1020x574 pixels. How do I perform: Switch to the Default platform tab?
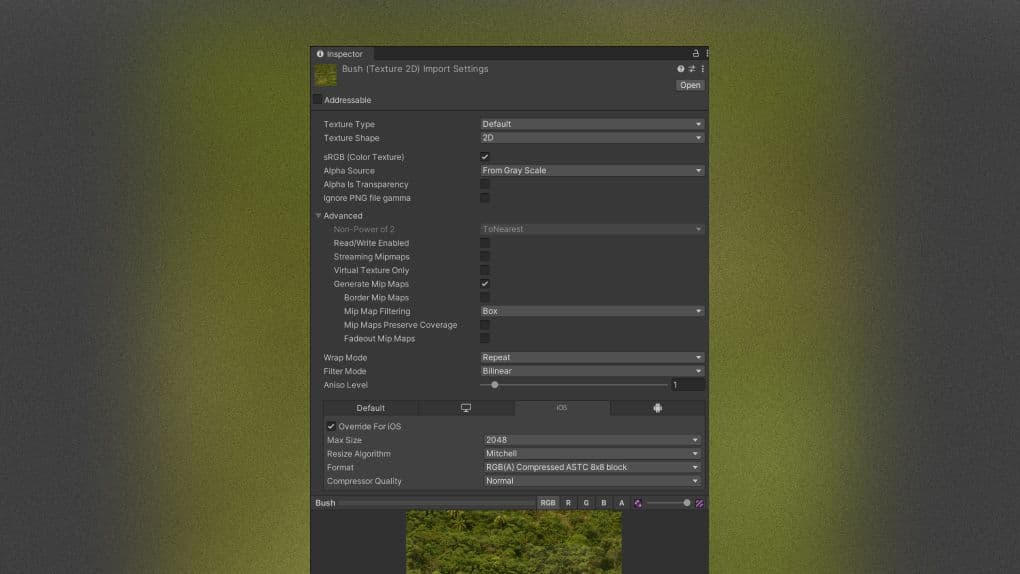click(371, 408)
